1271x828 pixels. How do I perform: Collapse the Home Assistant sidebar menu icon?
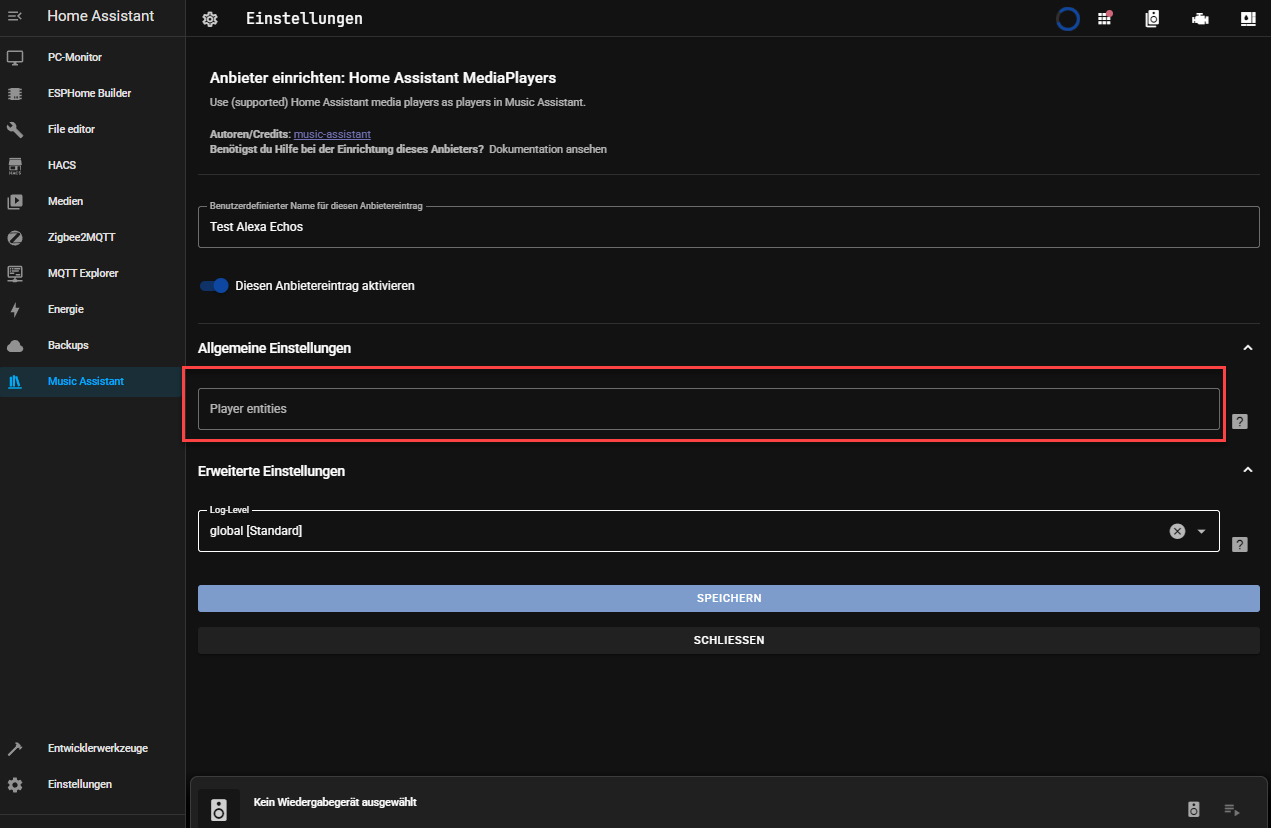(x=15, y=17)
